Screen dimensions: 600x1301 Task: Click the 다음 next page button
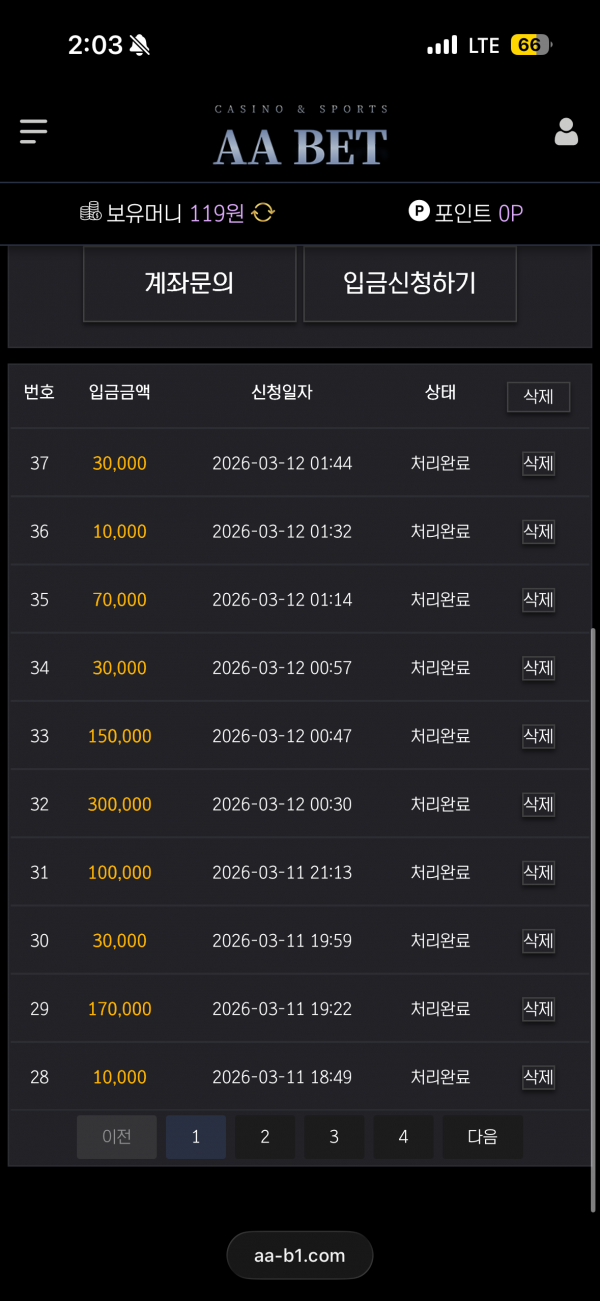click(x=482, y=1137)
